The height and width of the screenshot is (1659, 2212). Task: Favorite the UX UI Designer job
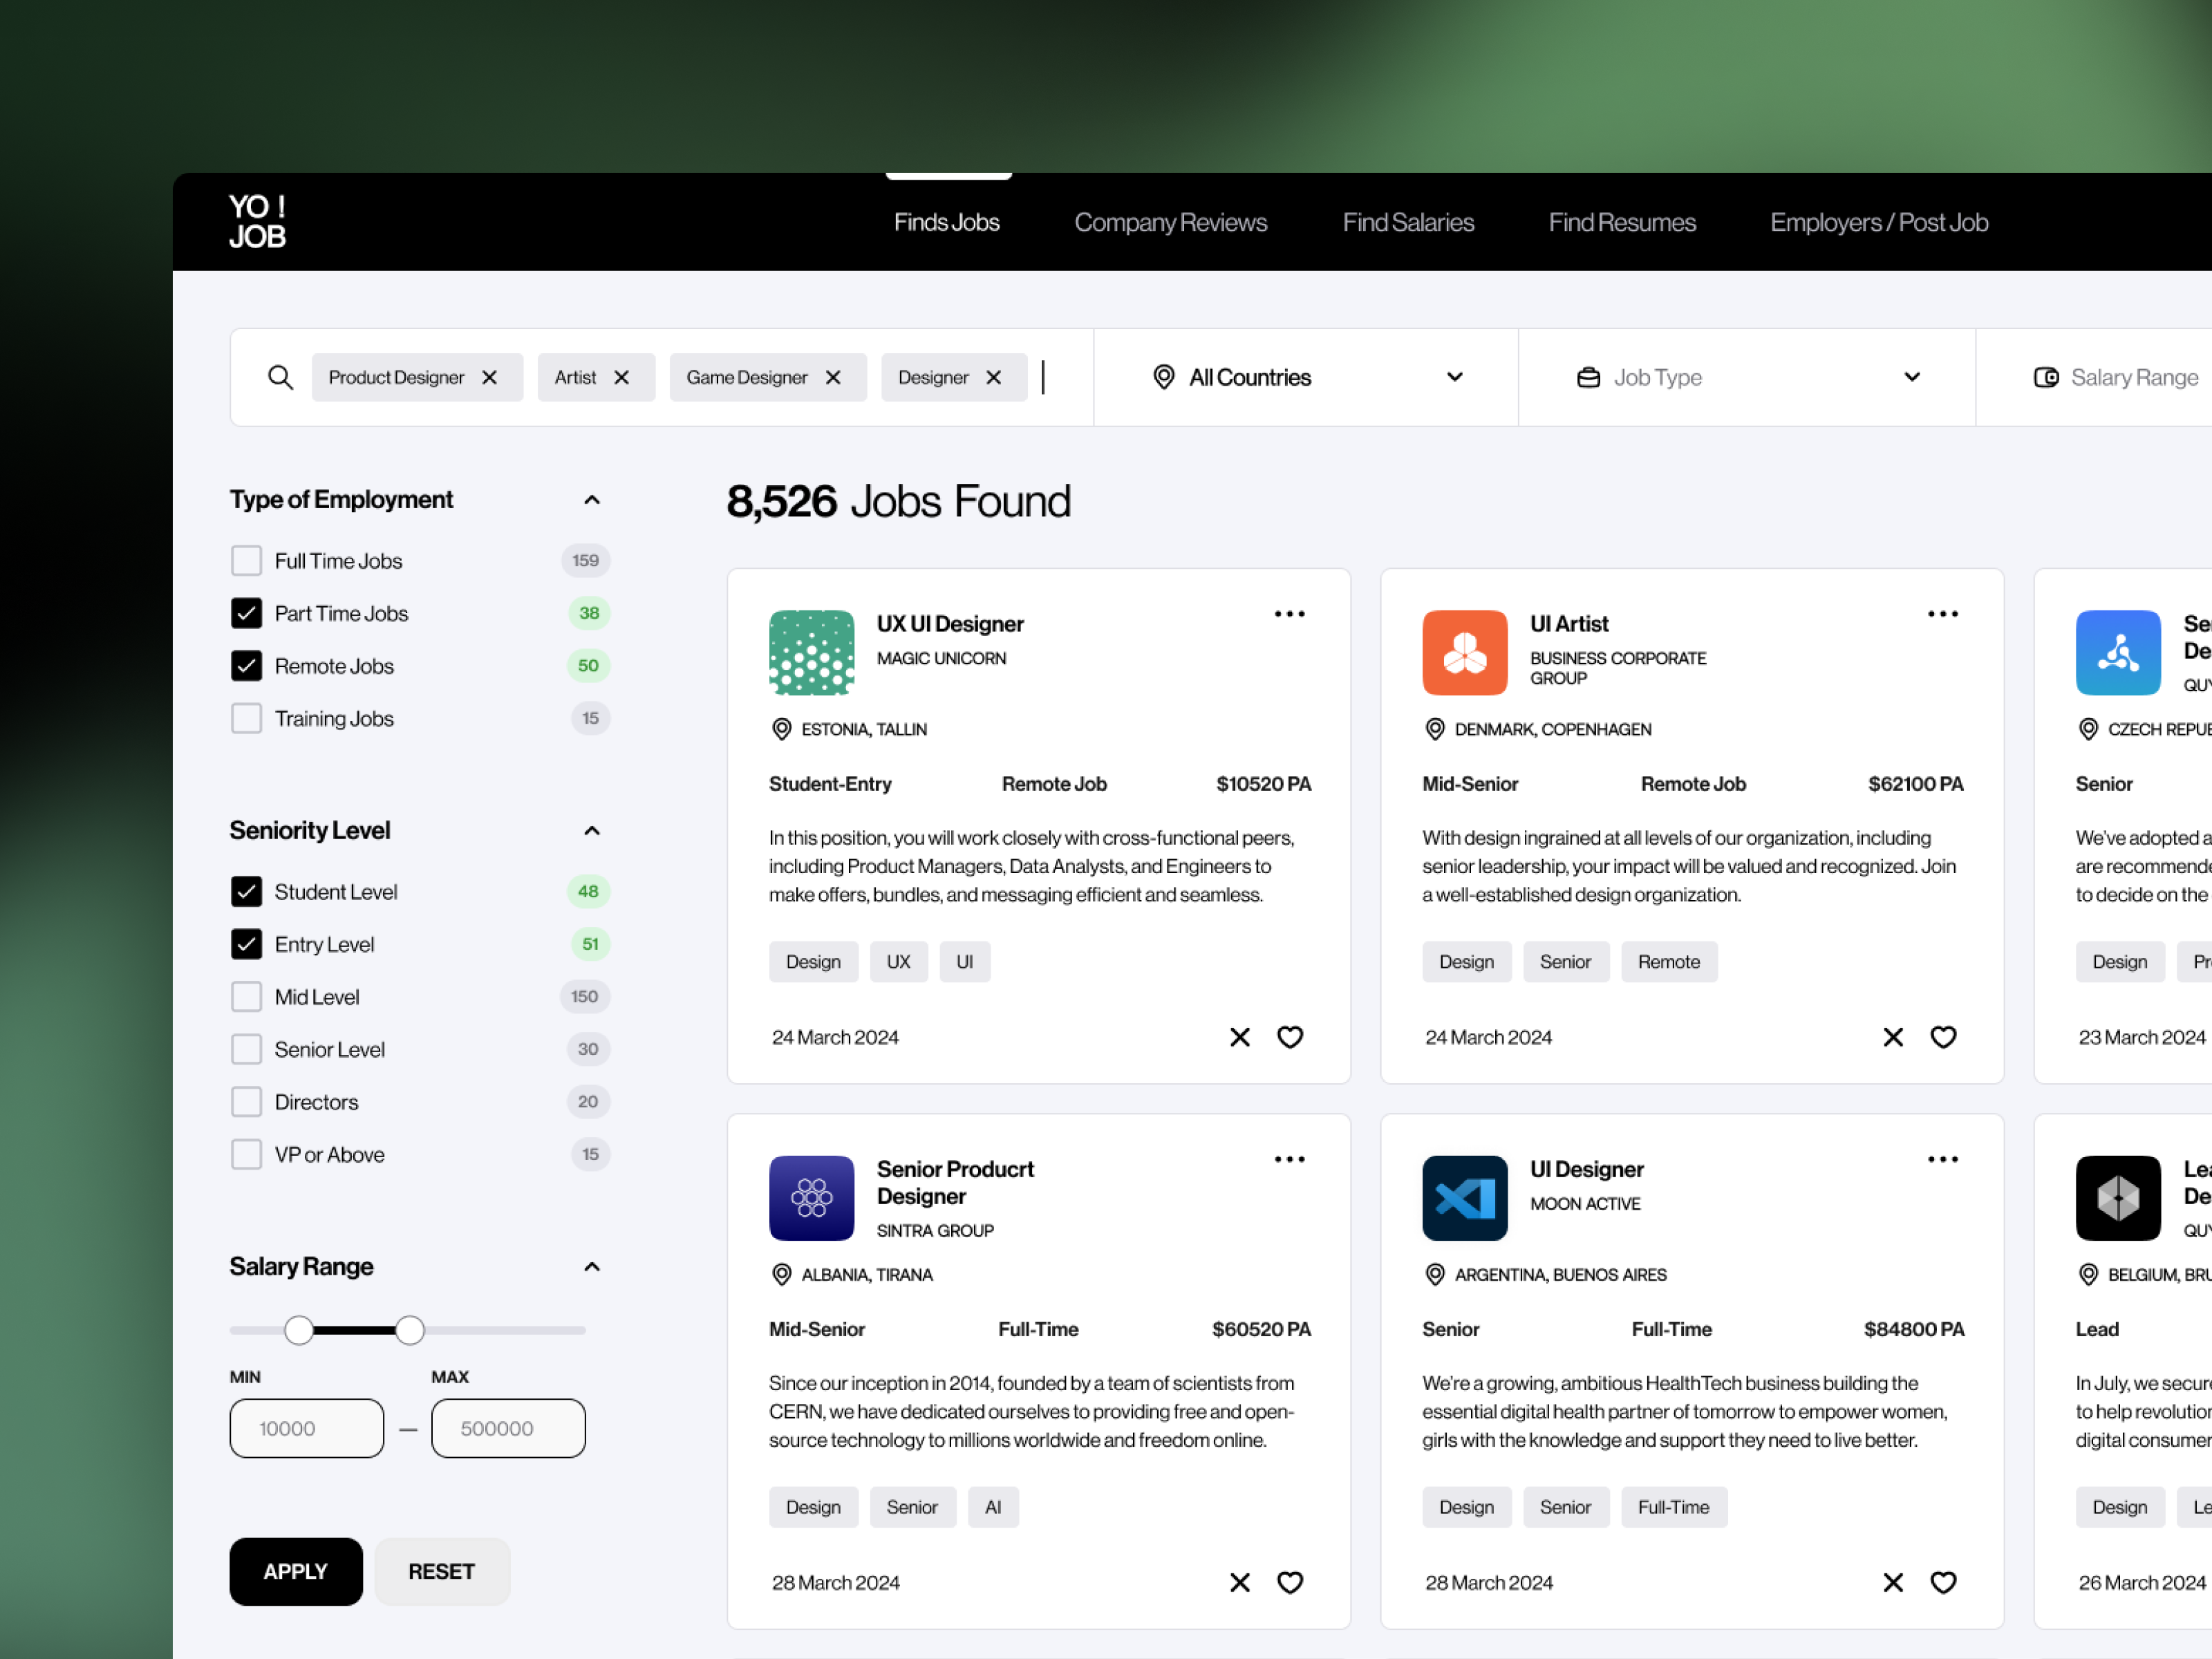[1290, 1037]
